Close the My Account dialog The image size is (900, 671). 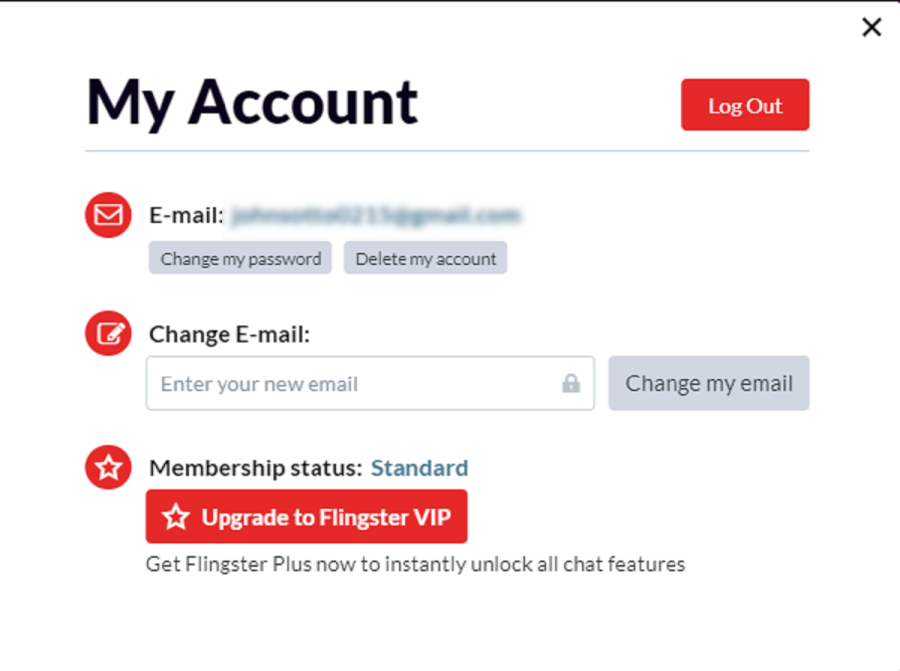point(871,27)
